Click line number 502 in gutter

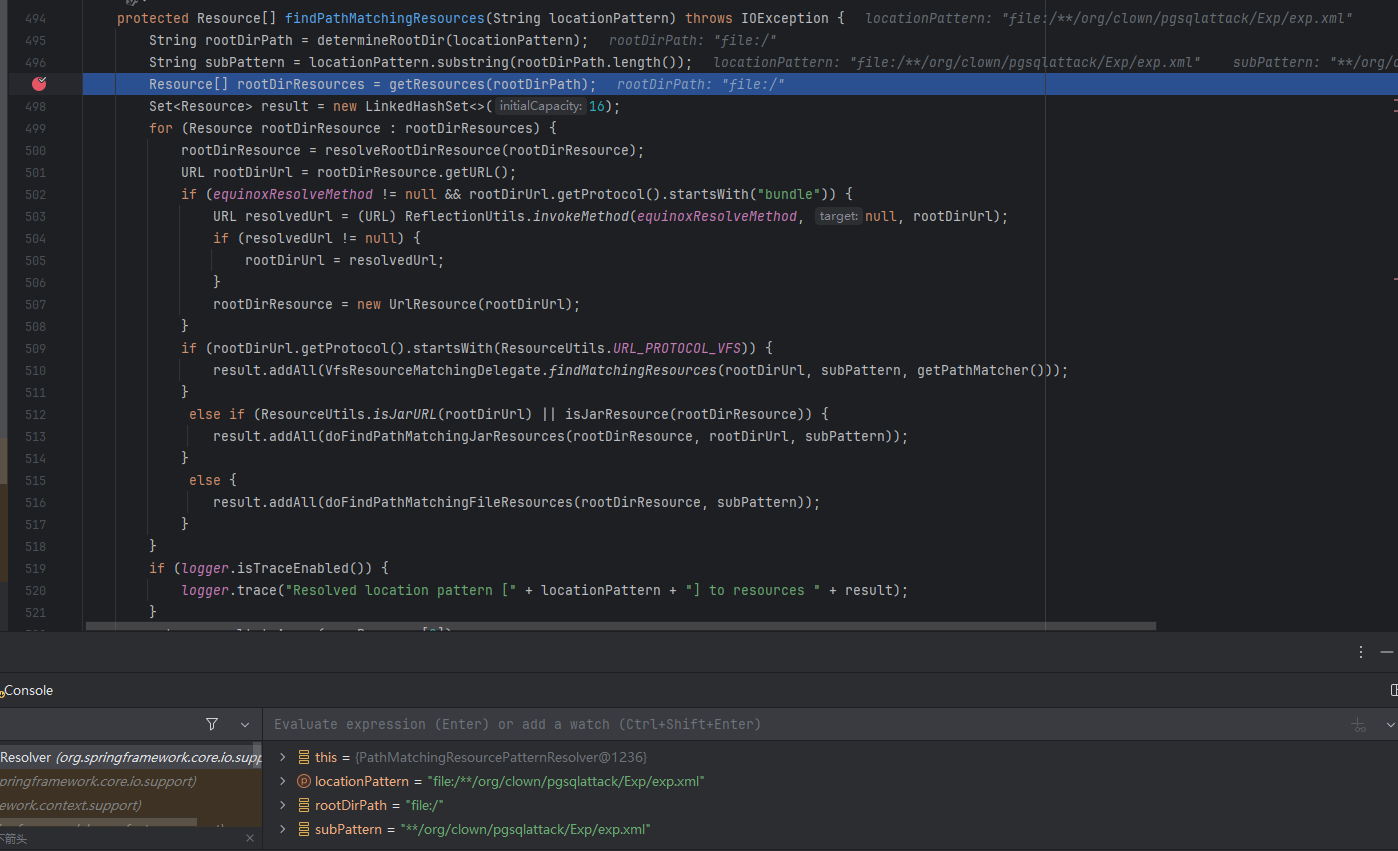pyautogui.click(x=35, y=194)
